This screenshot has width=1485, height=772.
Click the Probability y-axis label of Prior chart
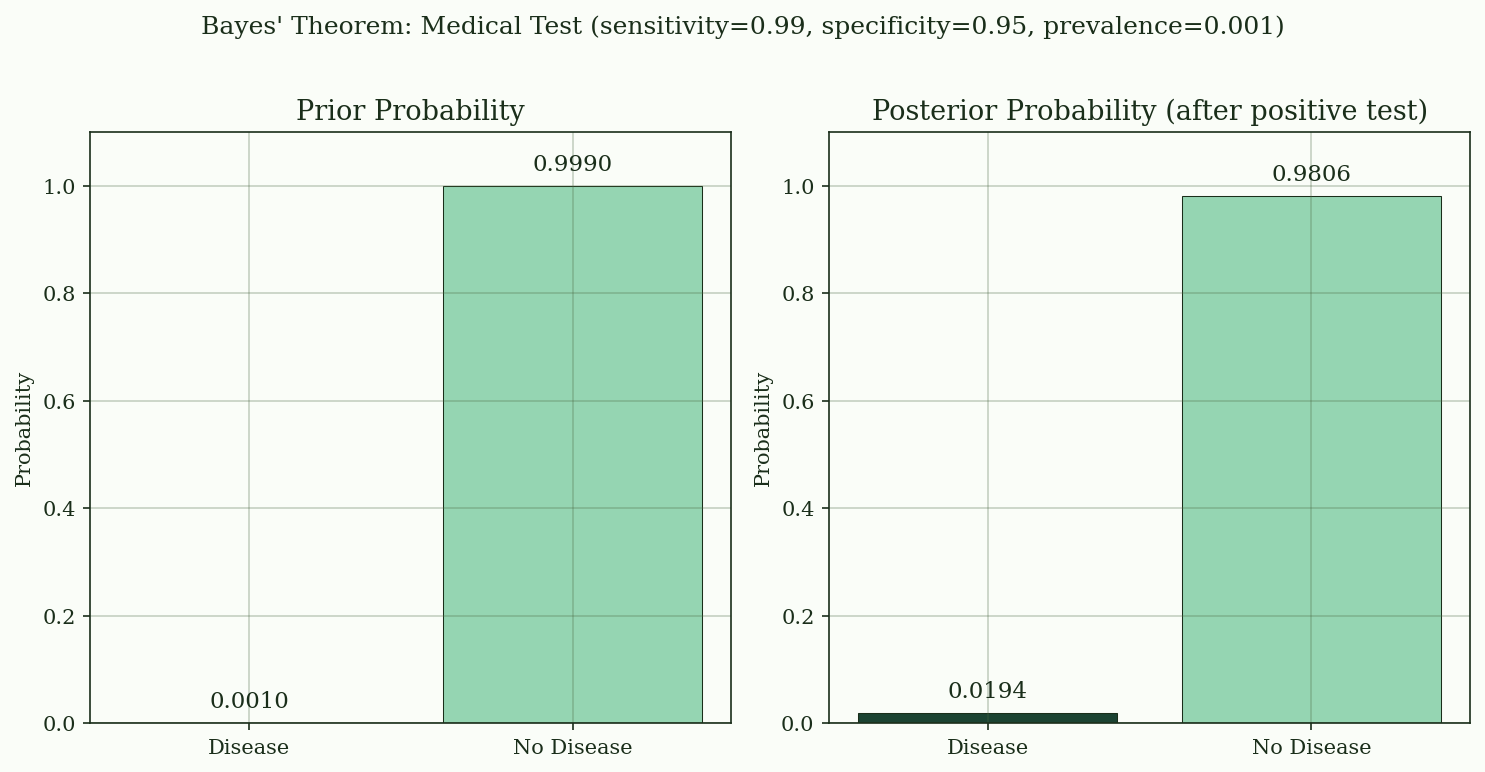tap(24, 429)
